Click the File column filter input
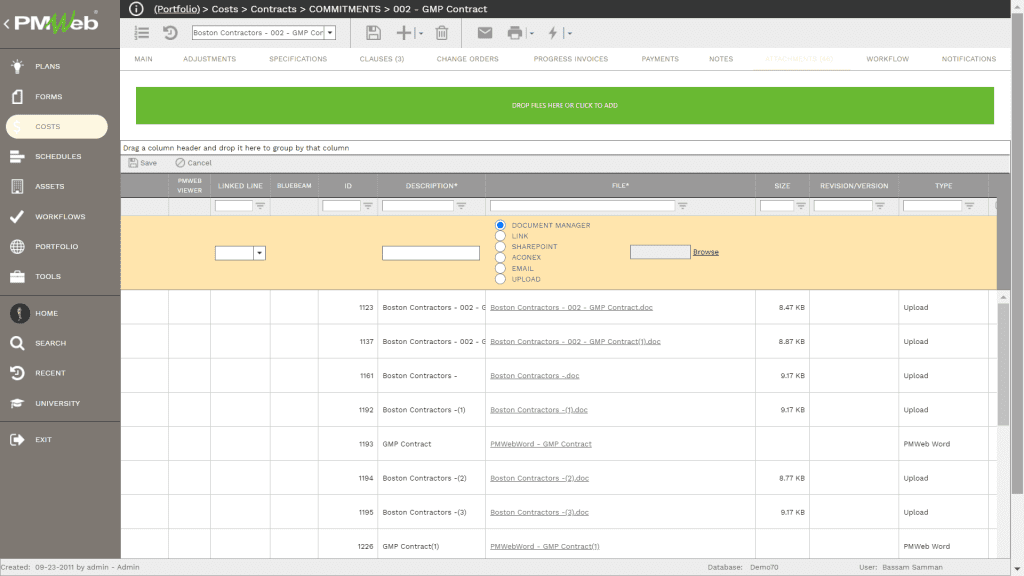Image resolution: width=1024 pixels, height=576 pixels. tap(583, 206)
